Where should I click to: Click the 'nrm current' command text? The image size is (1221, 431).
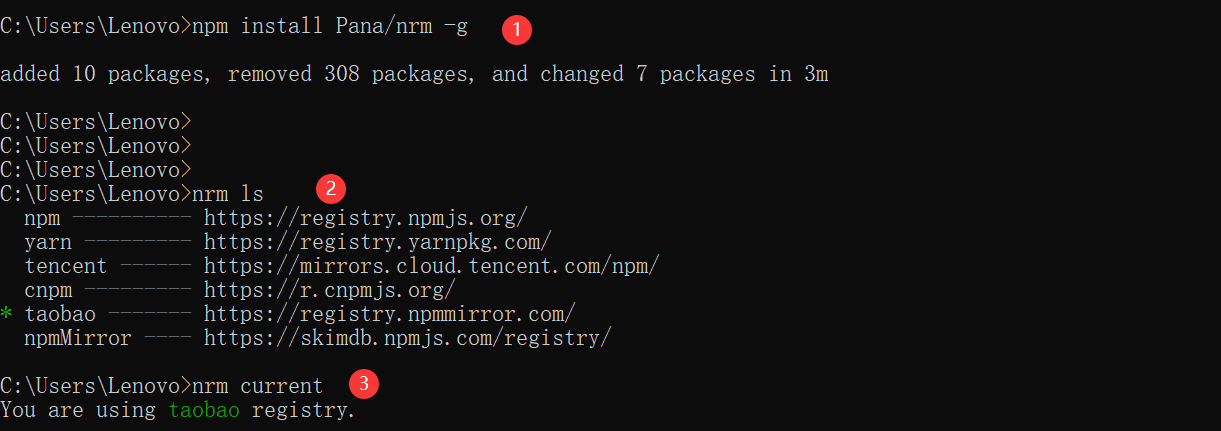tap(258, 386)
